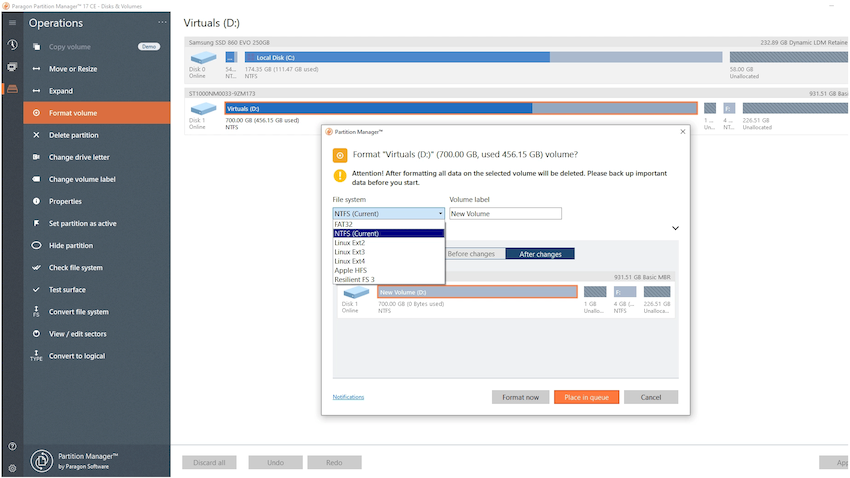Click the Copy volume icon

coord(36,47)
